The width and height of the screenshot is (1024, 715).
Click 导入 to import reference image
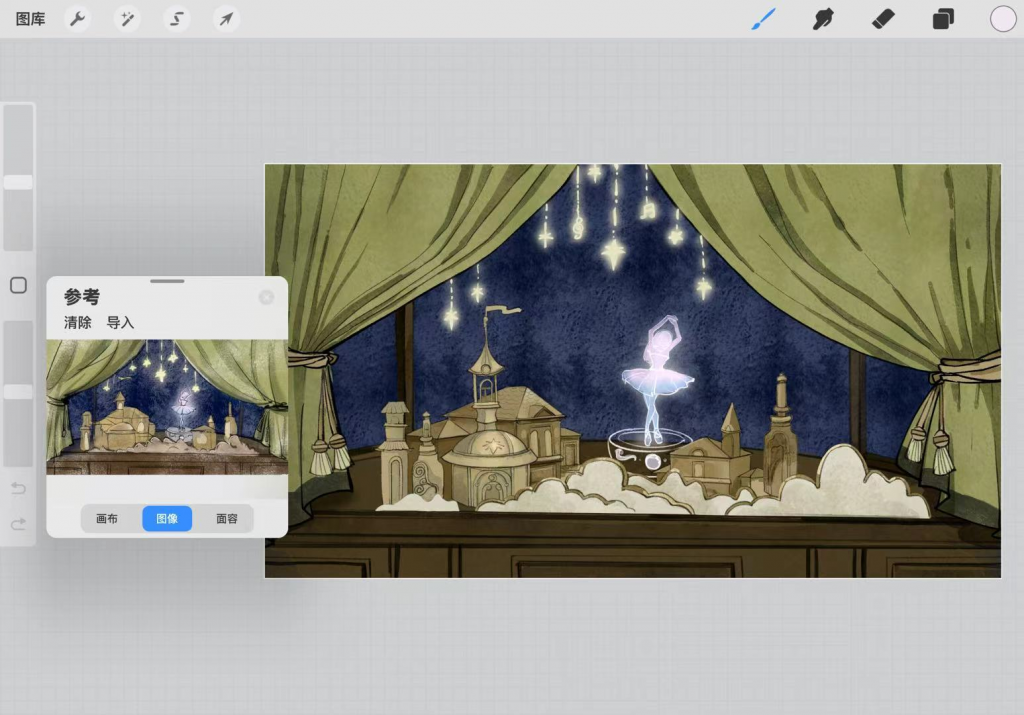pos(120,323)
